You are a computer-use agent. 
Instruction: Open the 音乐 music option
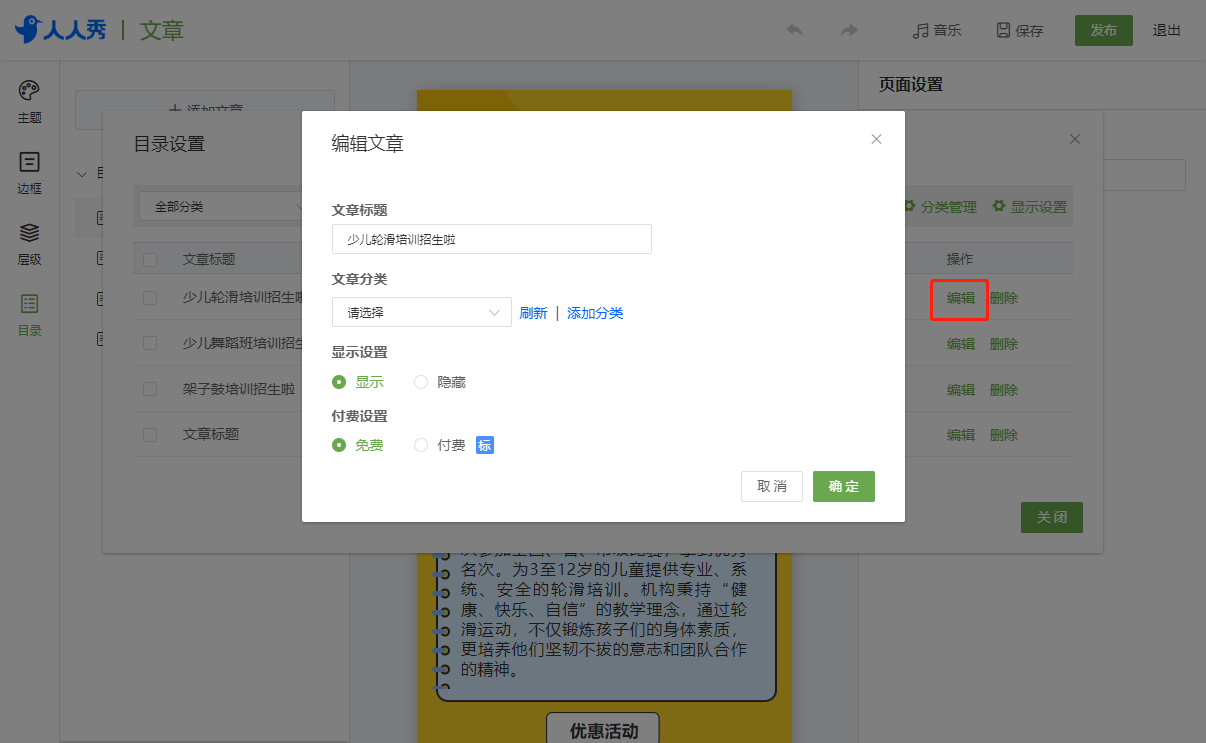click(937, 30)
